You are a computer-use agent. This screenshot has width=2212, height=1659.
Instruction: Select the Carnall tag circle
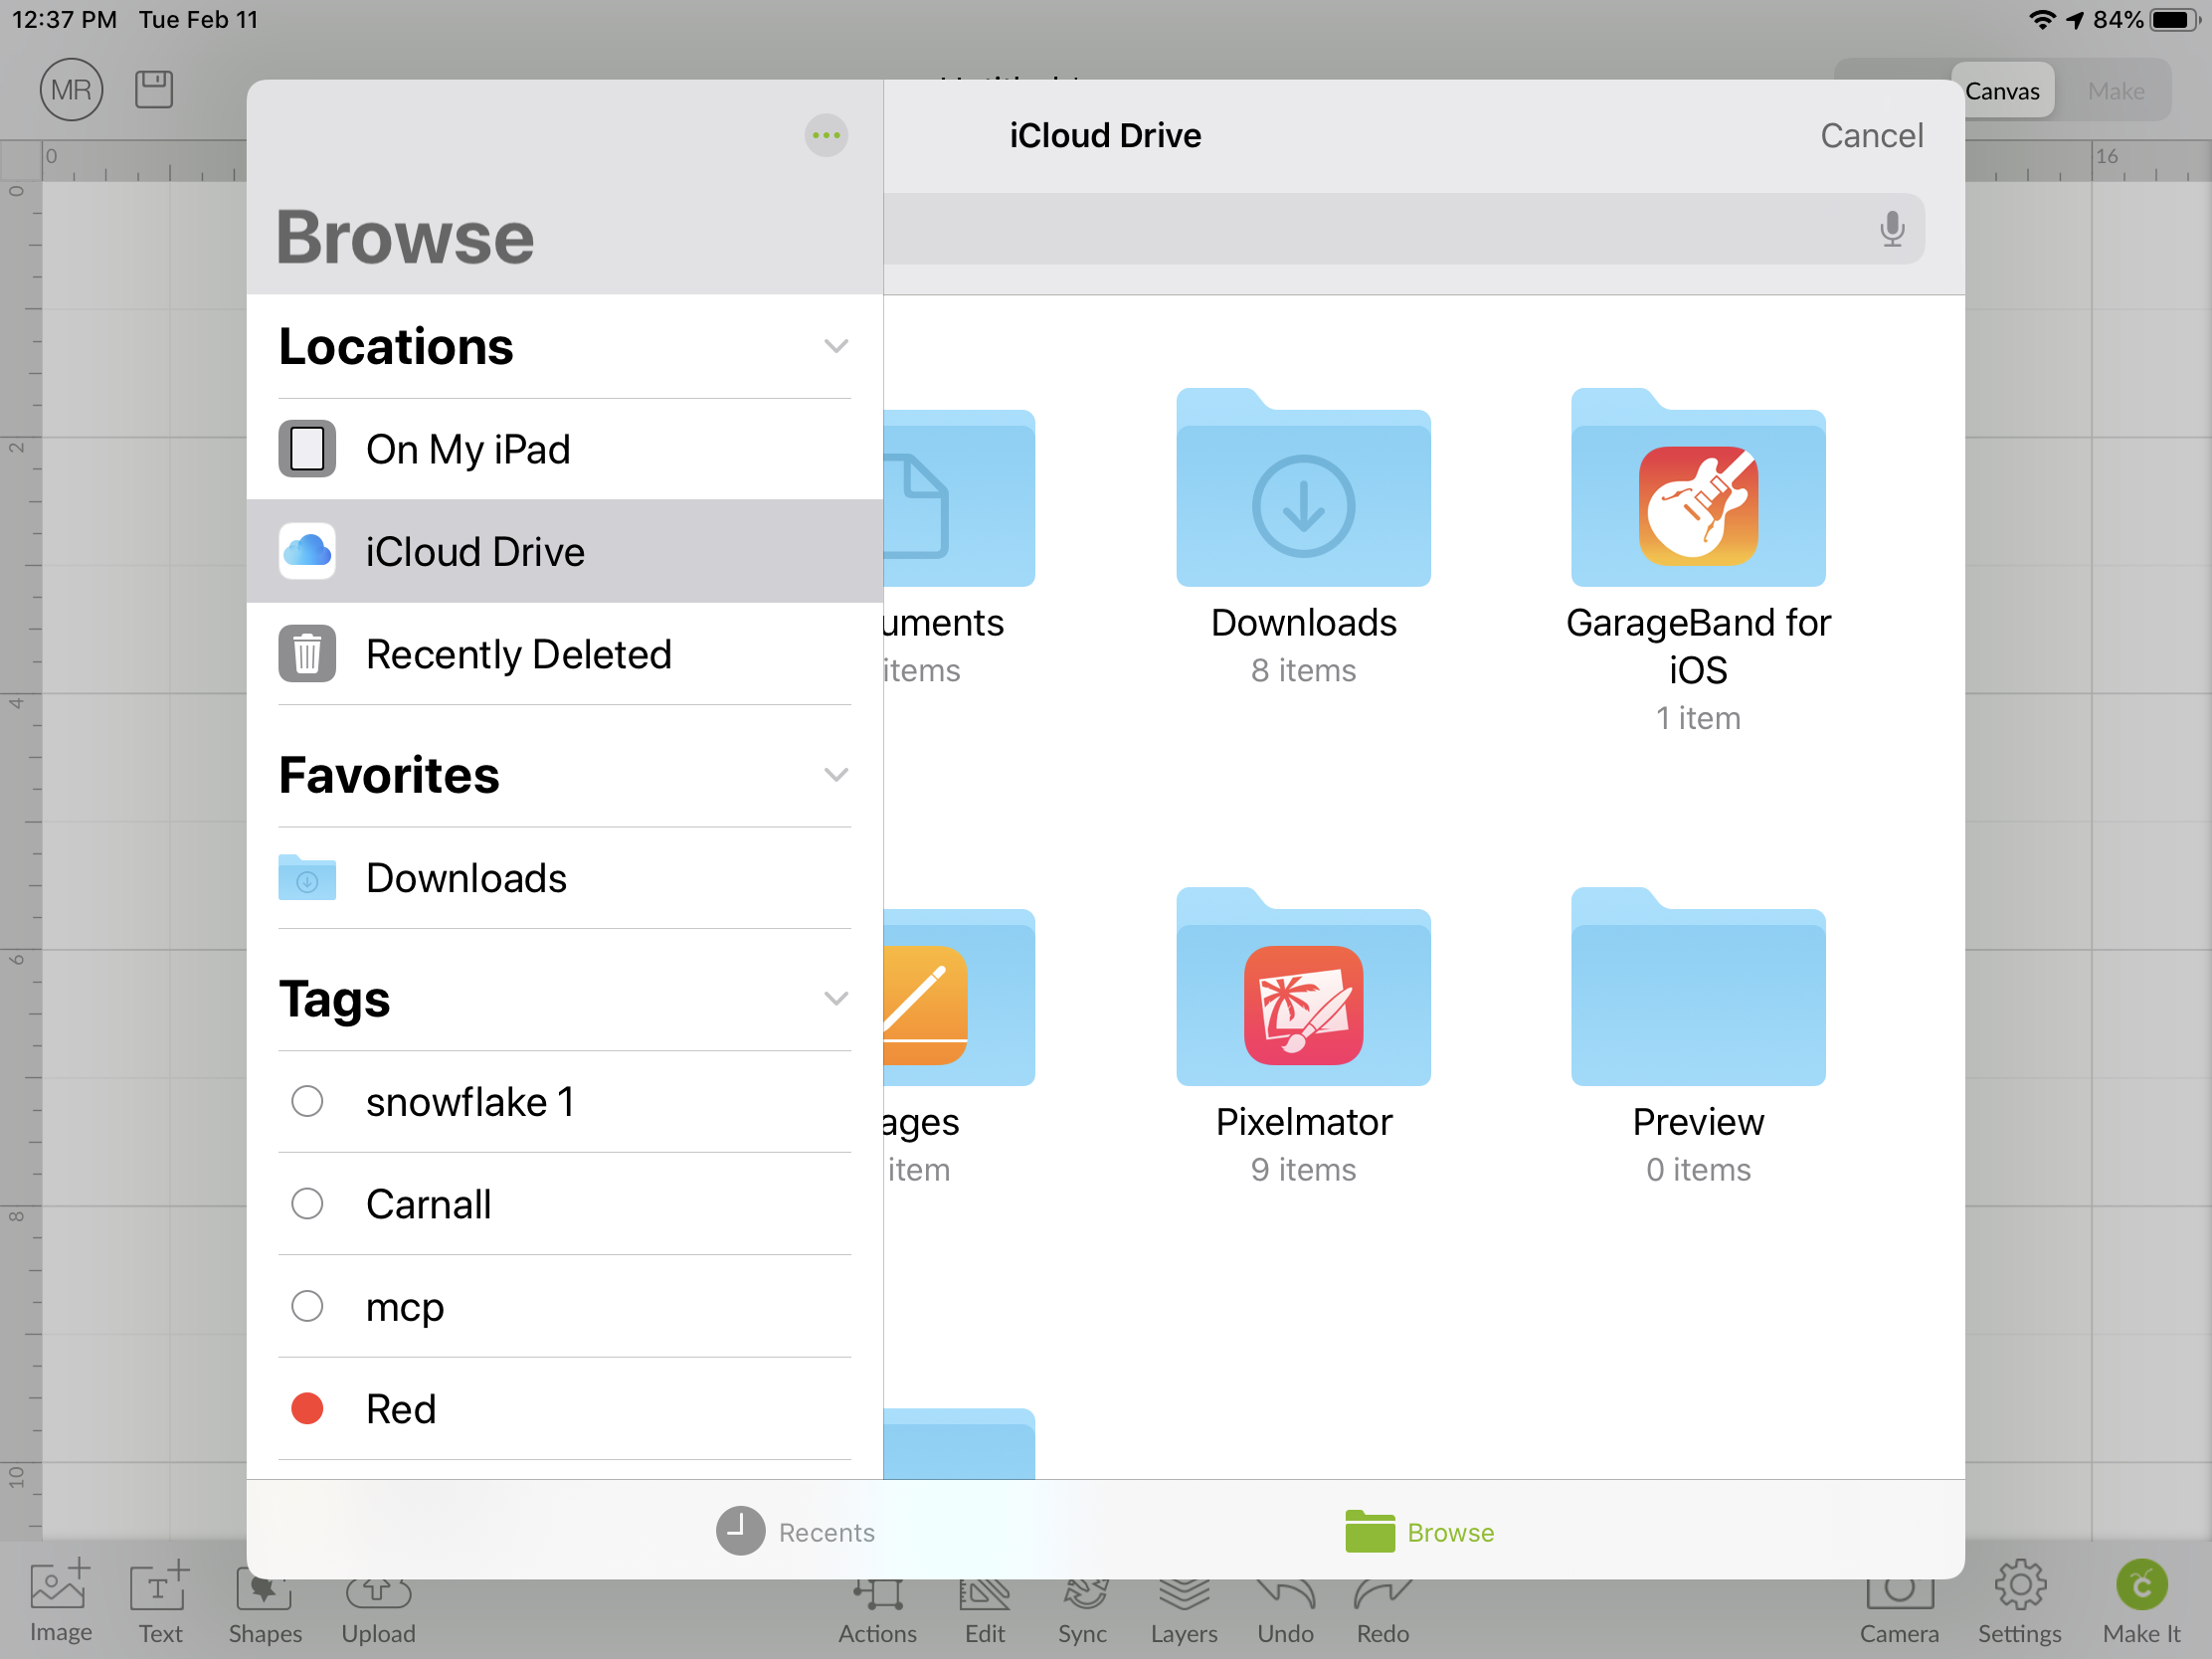[x=307, y=1203]
